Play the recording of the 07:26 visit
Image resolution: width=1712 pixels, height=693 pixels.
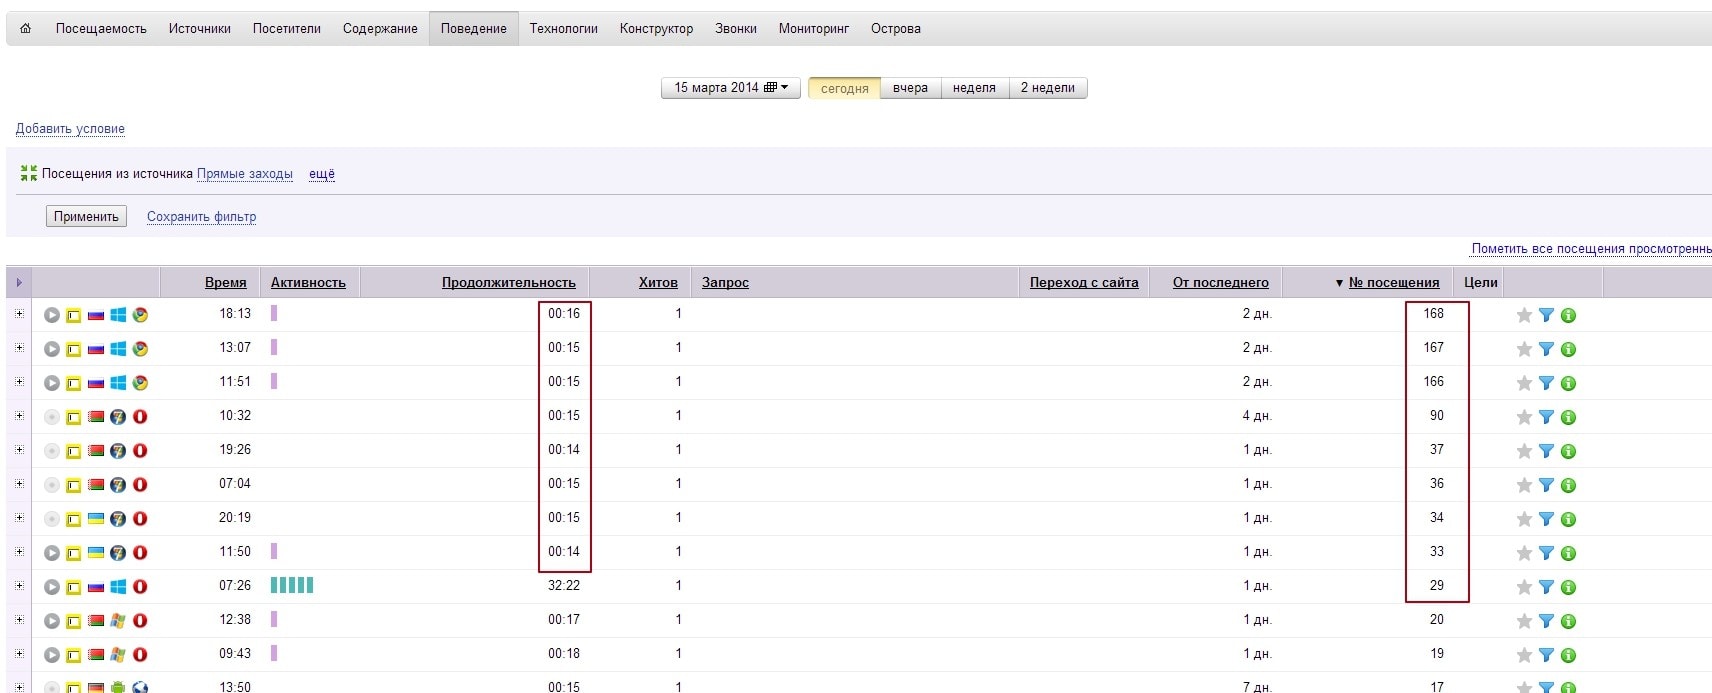[x=52, y=587]
